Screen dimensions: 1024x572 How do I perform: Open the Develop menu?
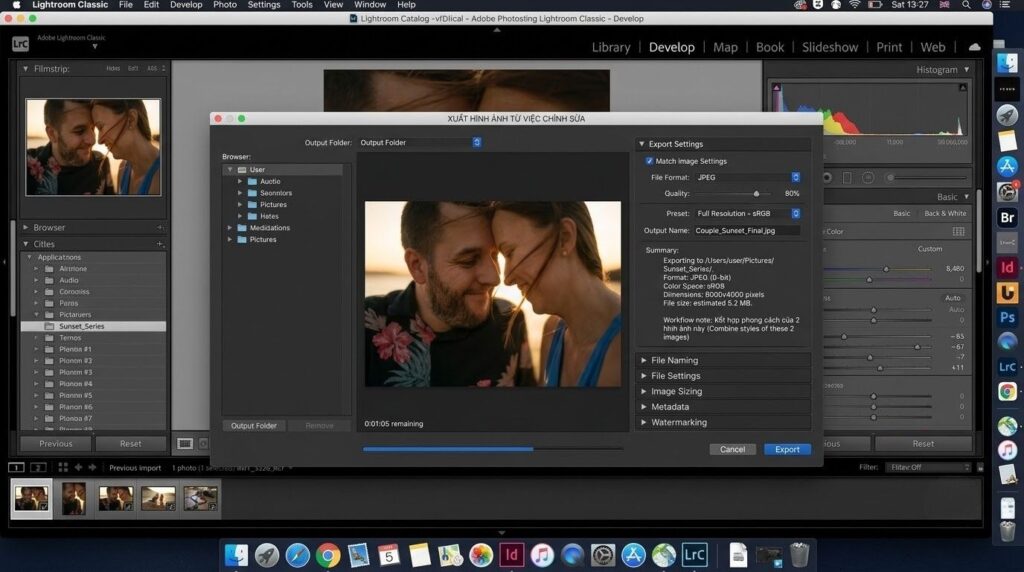click(x=186, y=5)
